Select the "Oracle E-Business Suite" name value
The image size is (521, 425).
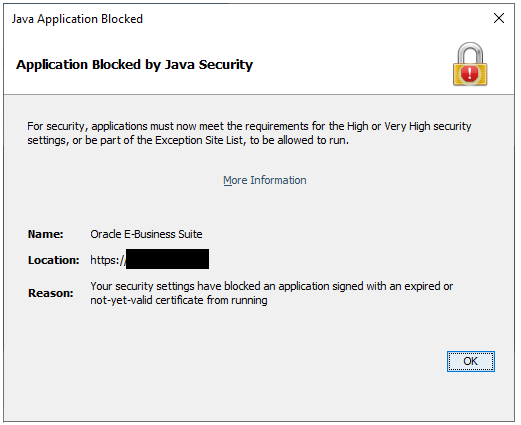coord(146,234)
